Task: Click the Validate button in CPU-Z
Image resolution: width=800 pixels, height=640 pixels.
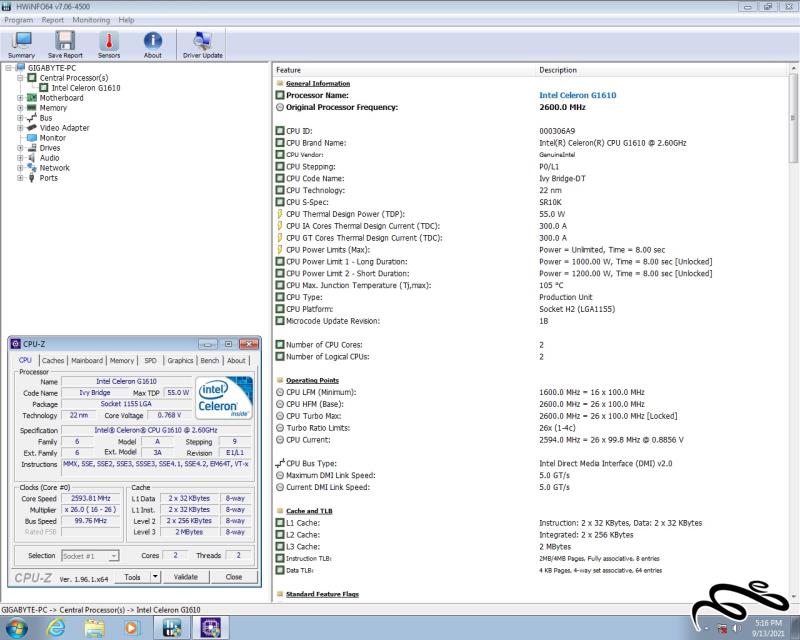Action: point(186,577)
